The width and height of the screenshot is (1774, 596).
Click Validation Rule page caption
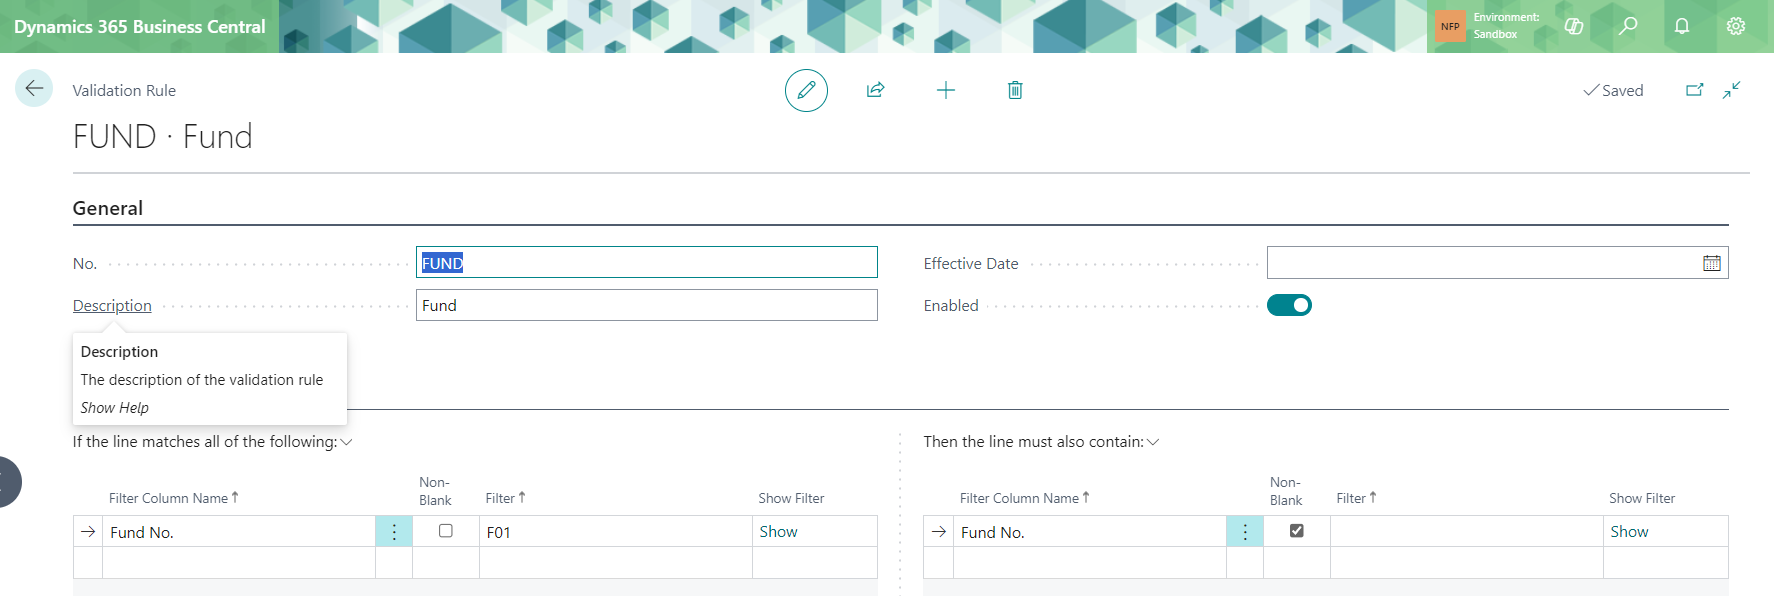pos(124,90)
